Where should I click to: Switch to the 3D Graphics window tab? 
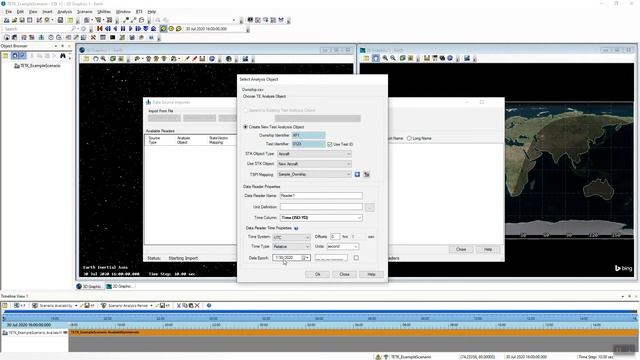click(x=89, y=287)
